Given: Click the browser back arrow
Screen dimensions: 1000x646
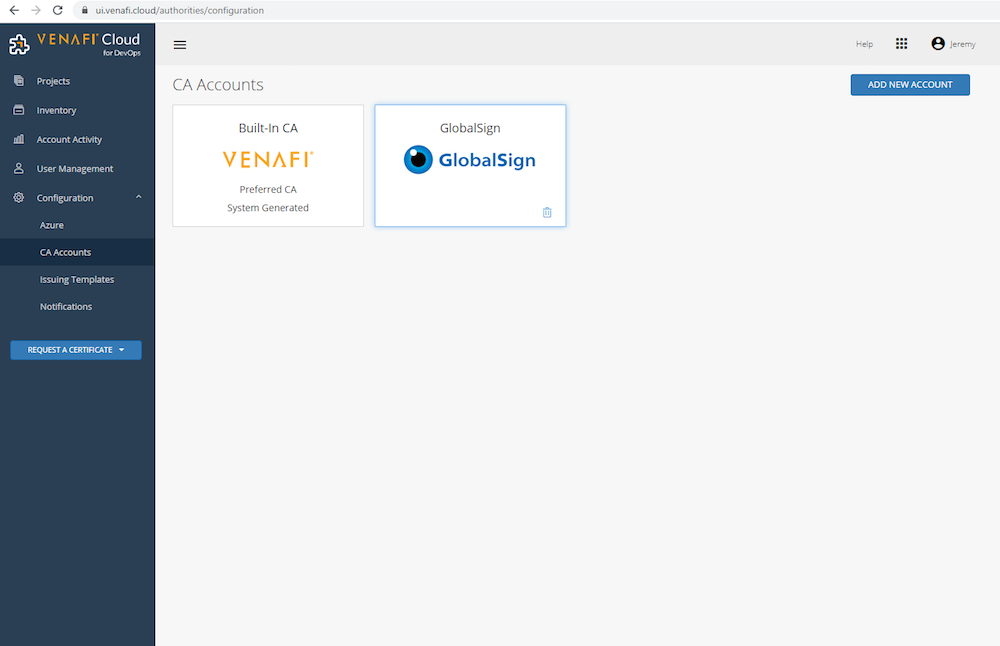Looking at the screenshot, I should coord(14,10).
